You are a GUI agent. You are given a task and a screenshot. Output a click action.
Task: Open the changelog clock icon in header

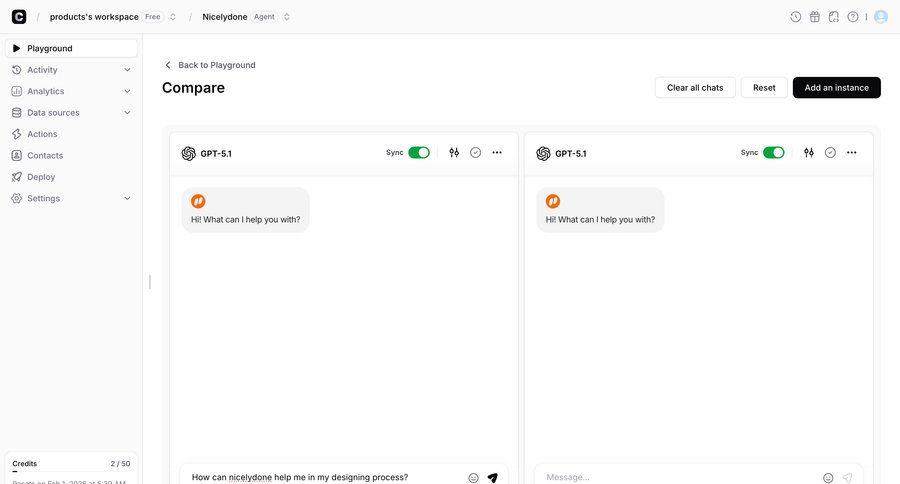coord(796,17)
